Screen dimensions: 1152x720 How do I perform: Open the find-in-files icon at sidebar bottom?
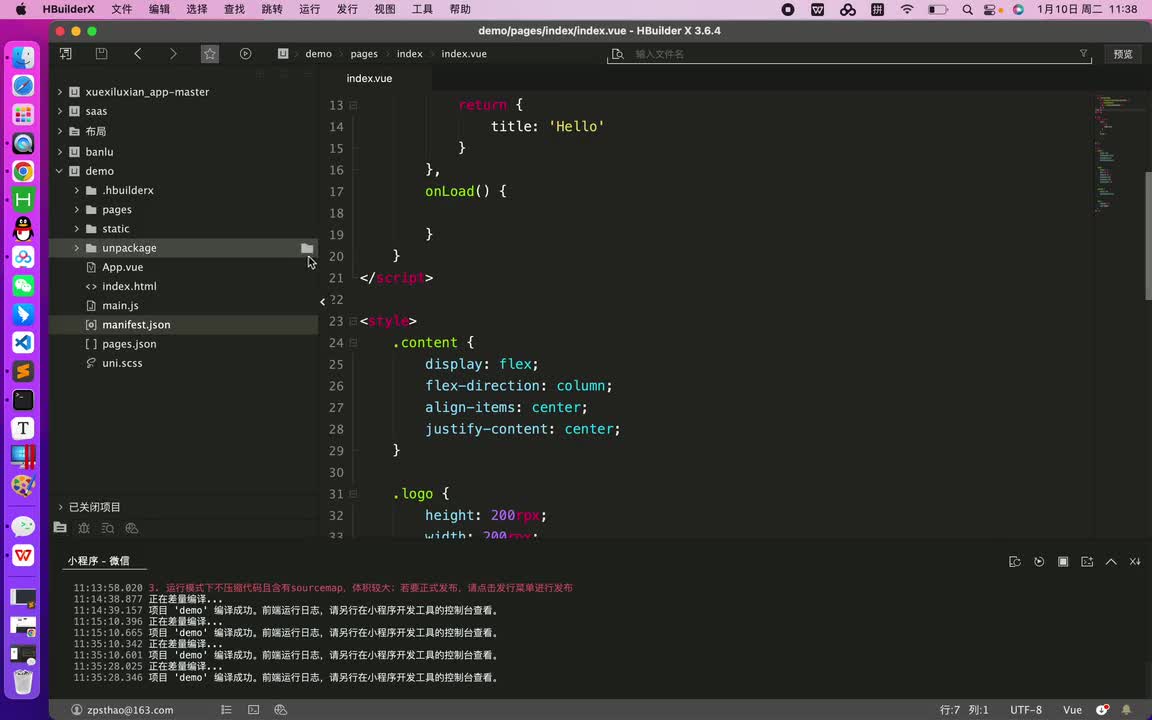click(108, 528)
